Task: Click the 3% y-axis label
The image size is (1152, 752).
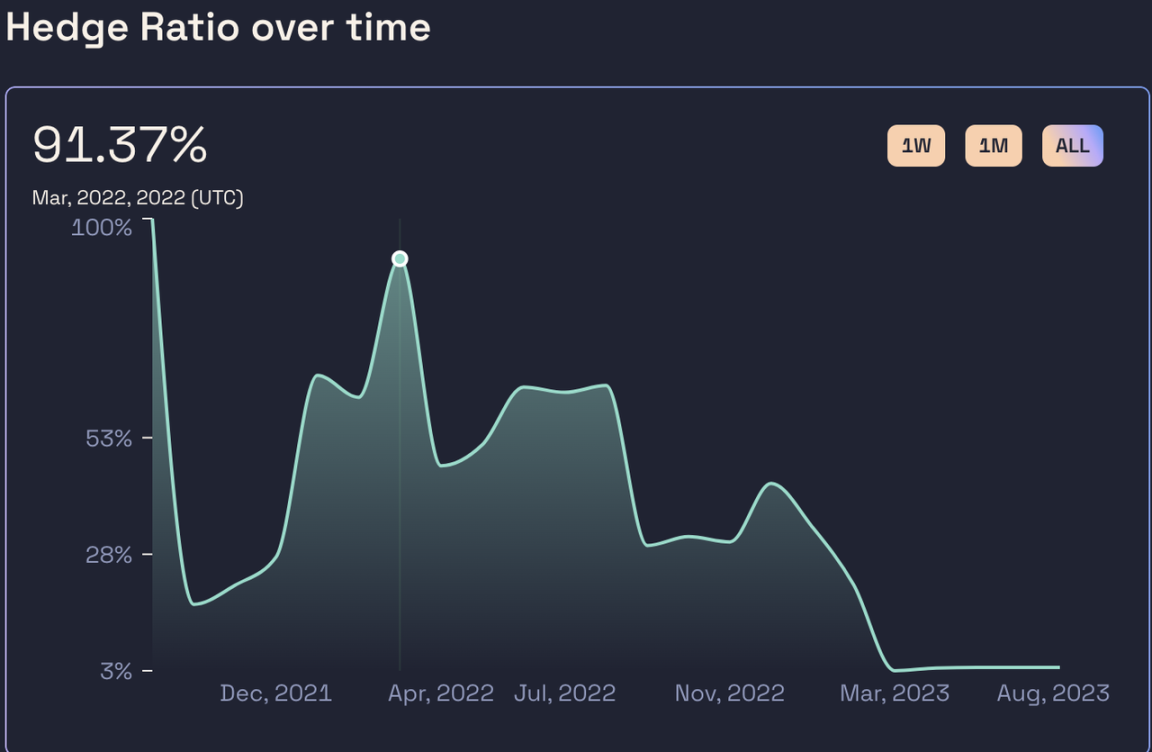Action: click(115, 670)
